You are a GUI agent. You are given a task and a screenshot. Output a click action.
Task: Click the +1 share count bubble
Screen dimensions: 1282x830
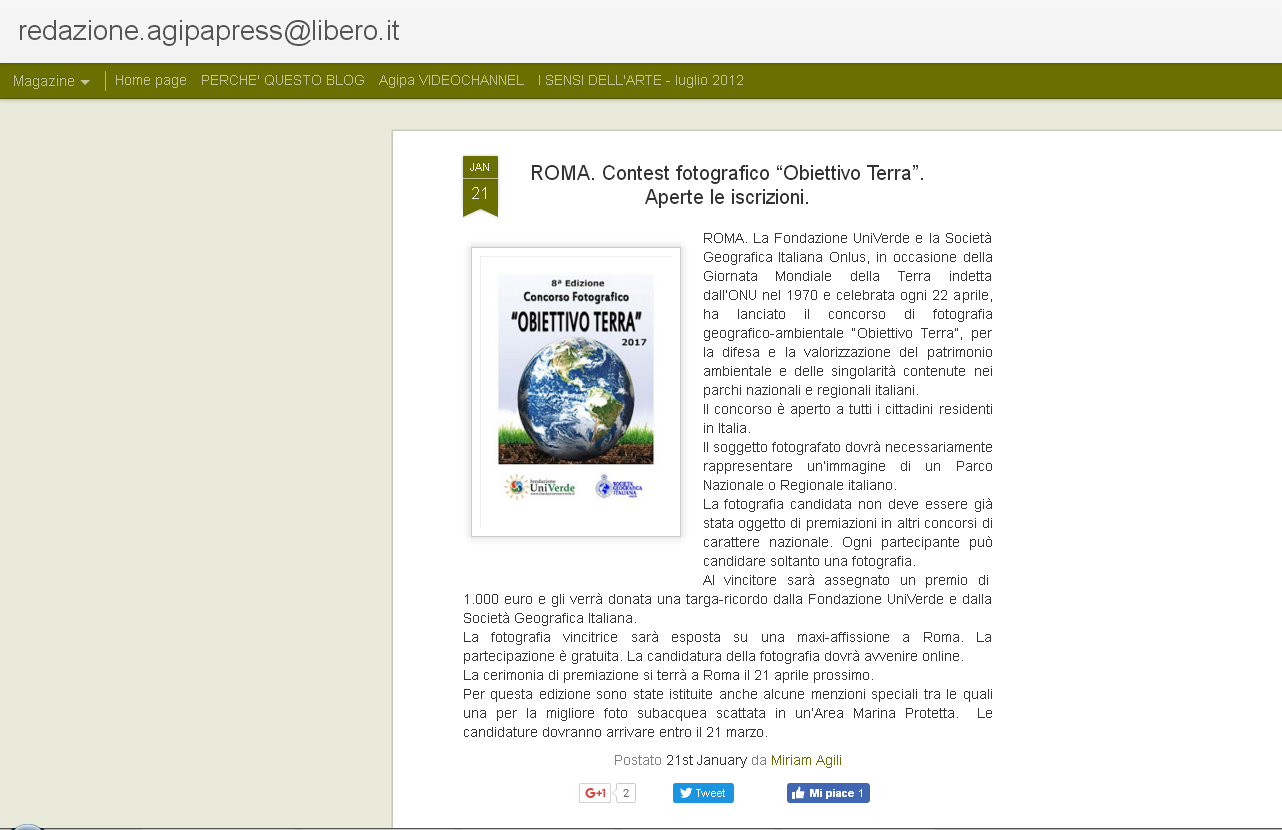625,793
